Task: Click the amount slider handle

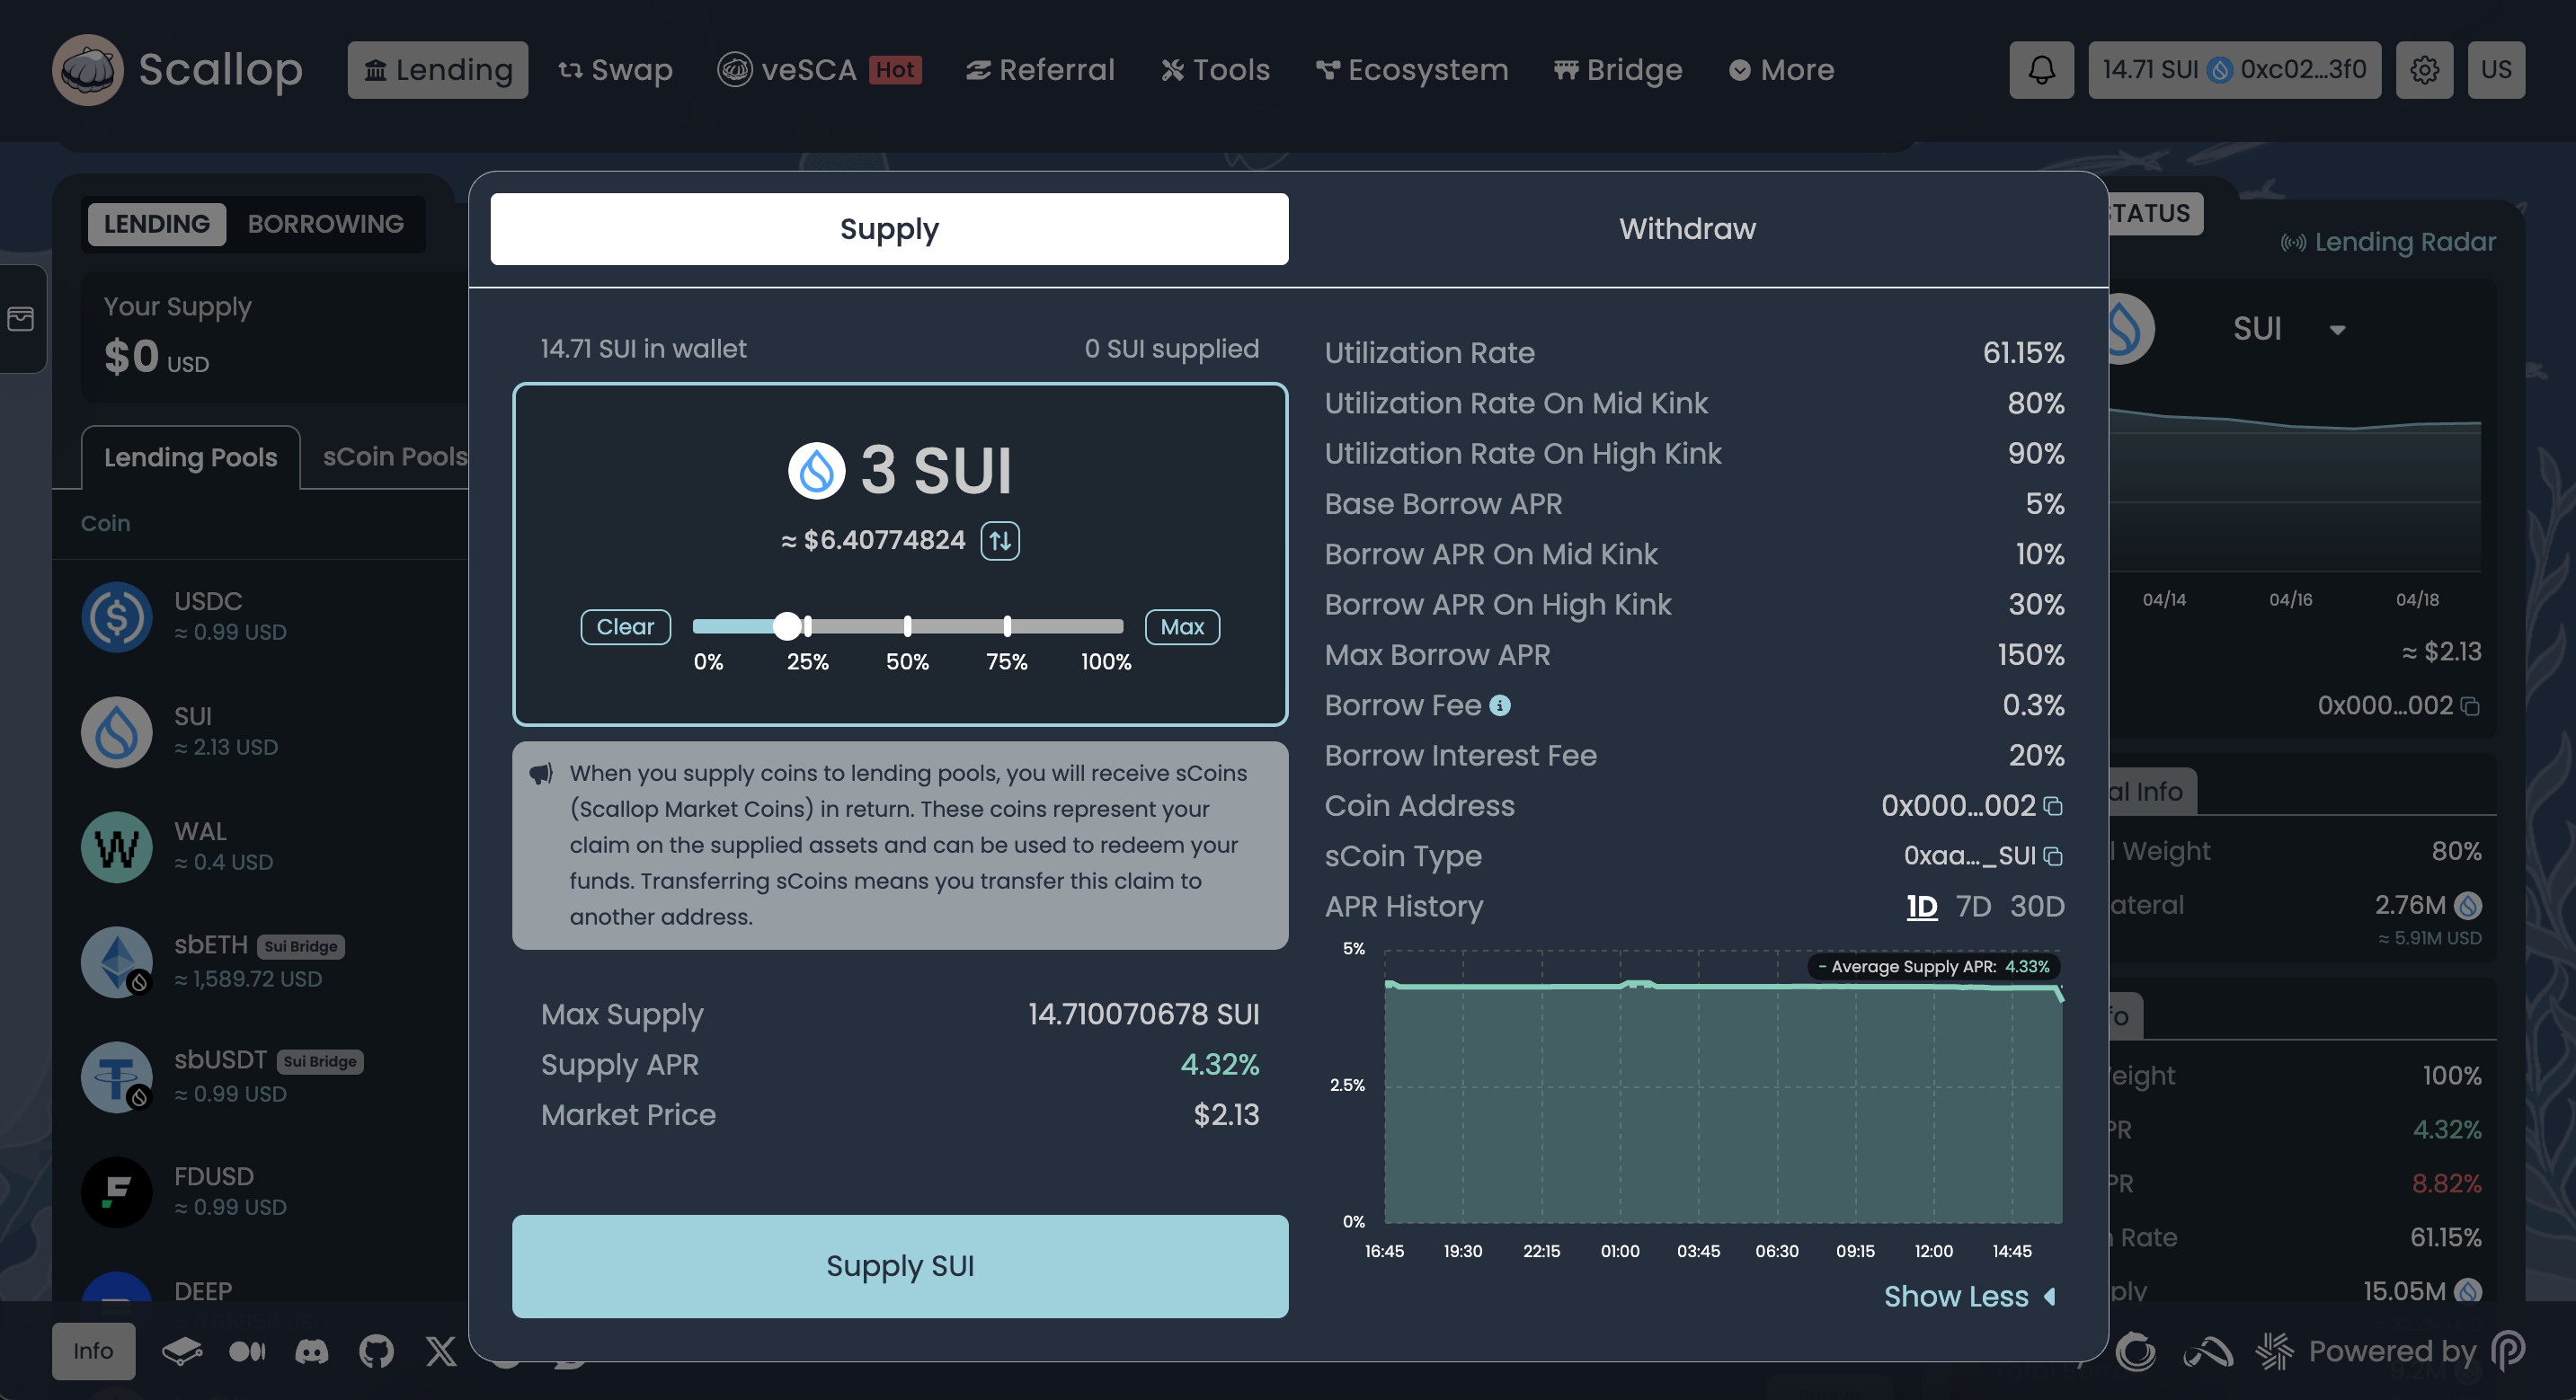Action: [x=788, y=627]
